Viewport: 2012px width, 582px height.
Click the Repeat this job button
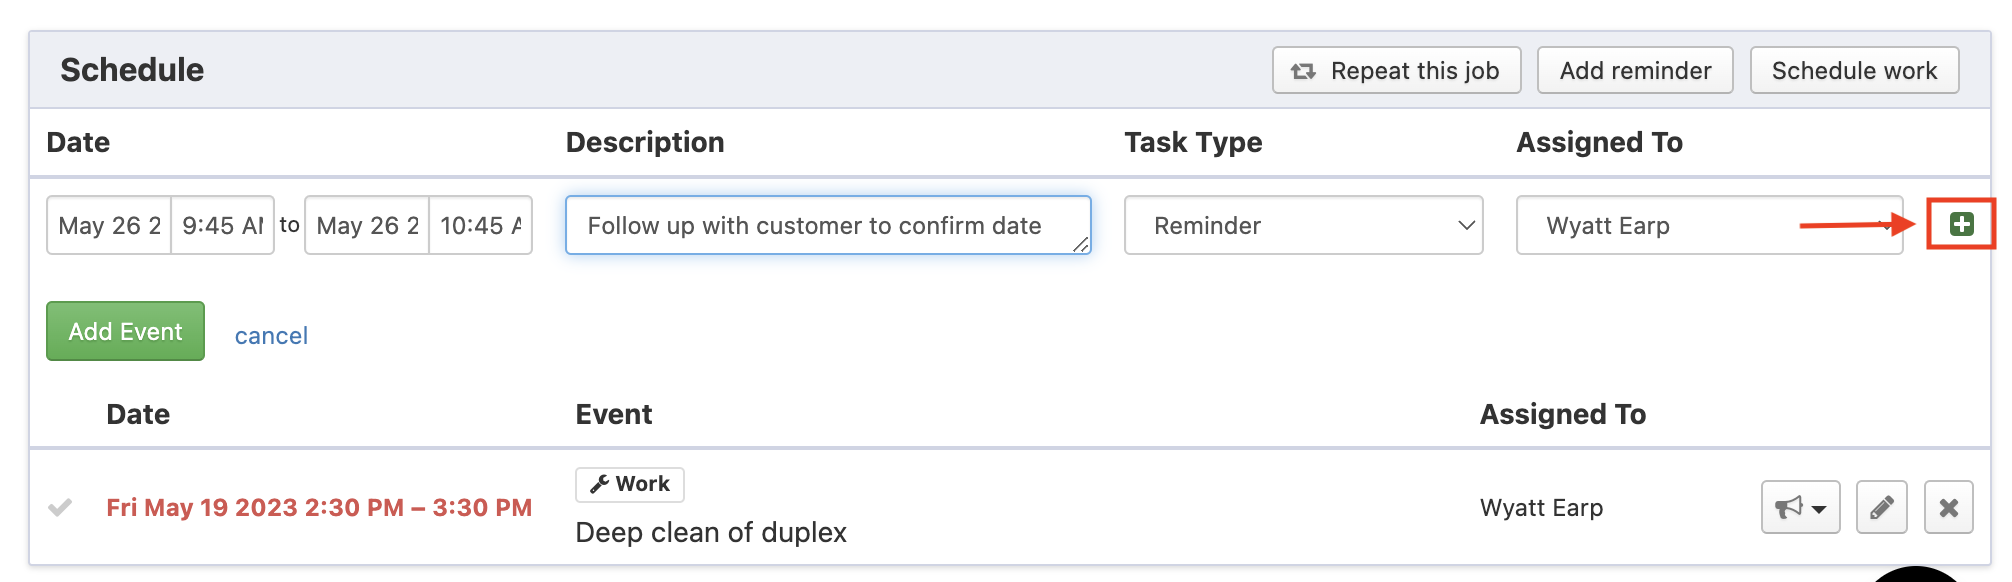[x=1396, y=71]
